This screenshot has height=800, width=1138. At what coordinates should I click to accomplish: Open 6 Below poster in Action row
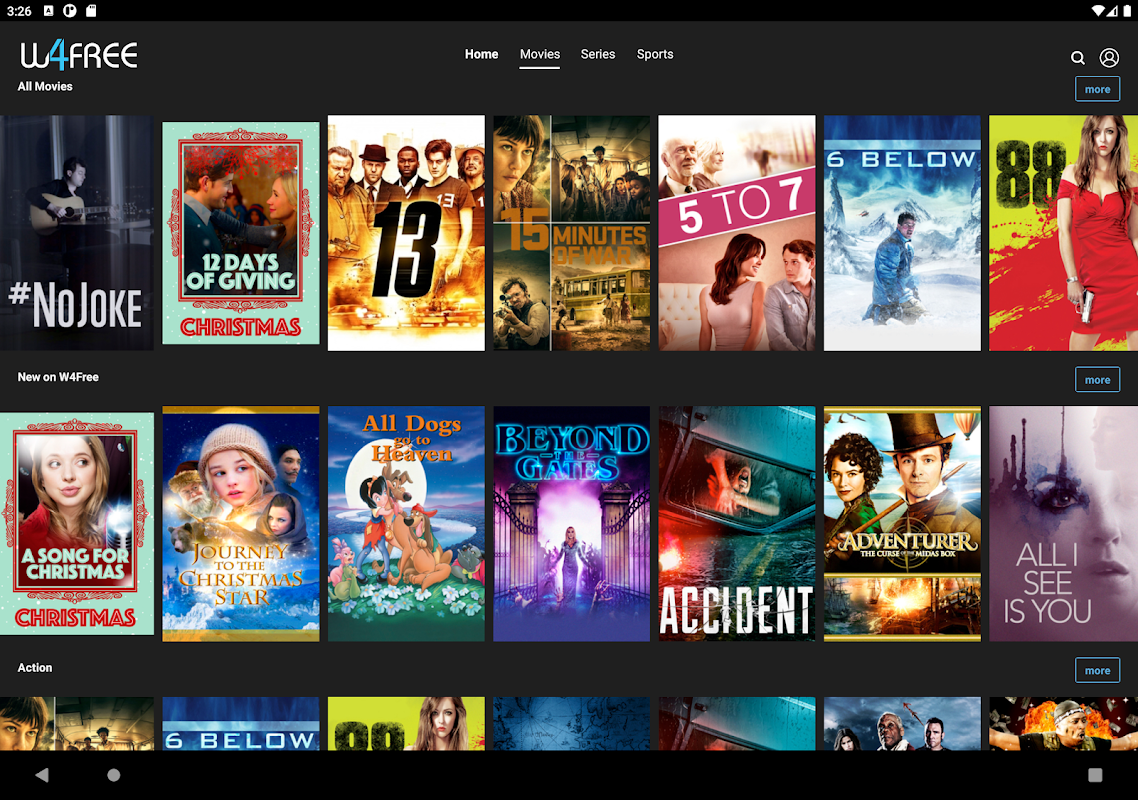241,724
